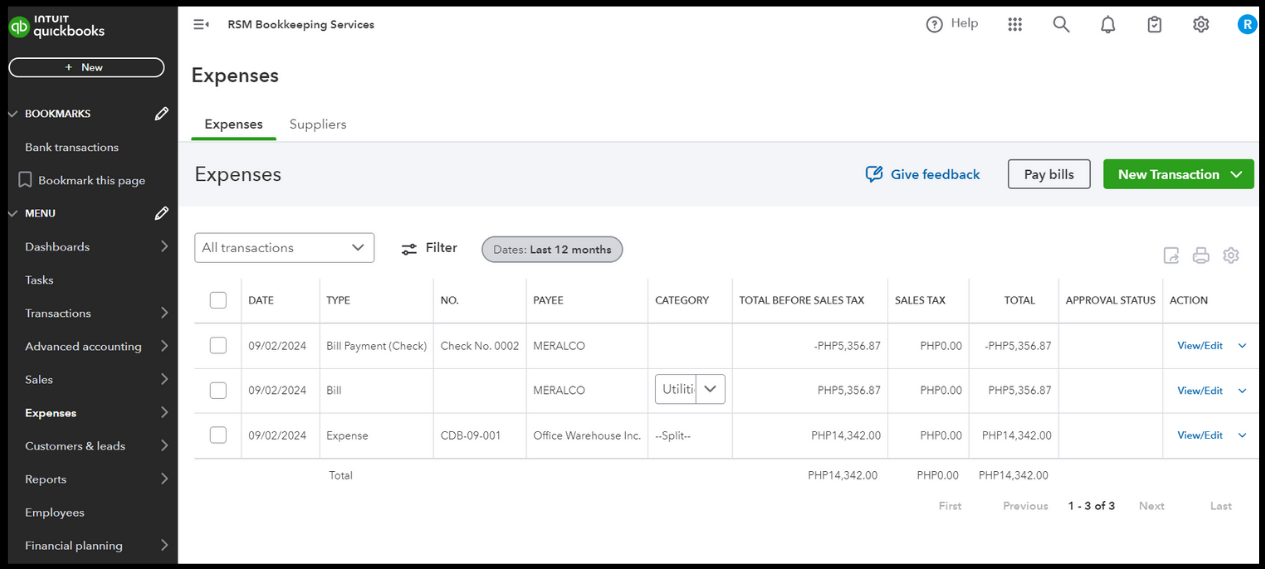
Task: Sort by the PAYEE column header
Action: point(548,300)
